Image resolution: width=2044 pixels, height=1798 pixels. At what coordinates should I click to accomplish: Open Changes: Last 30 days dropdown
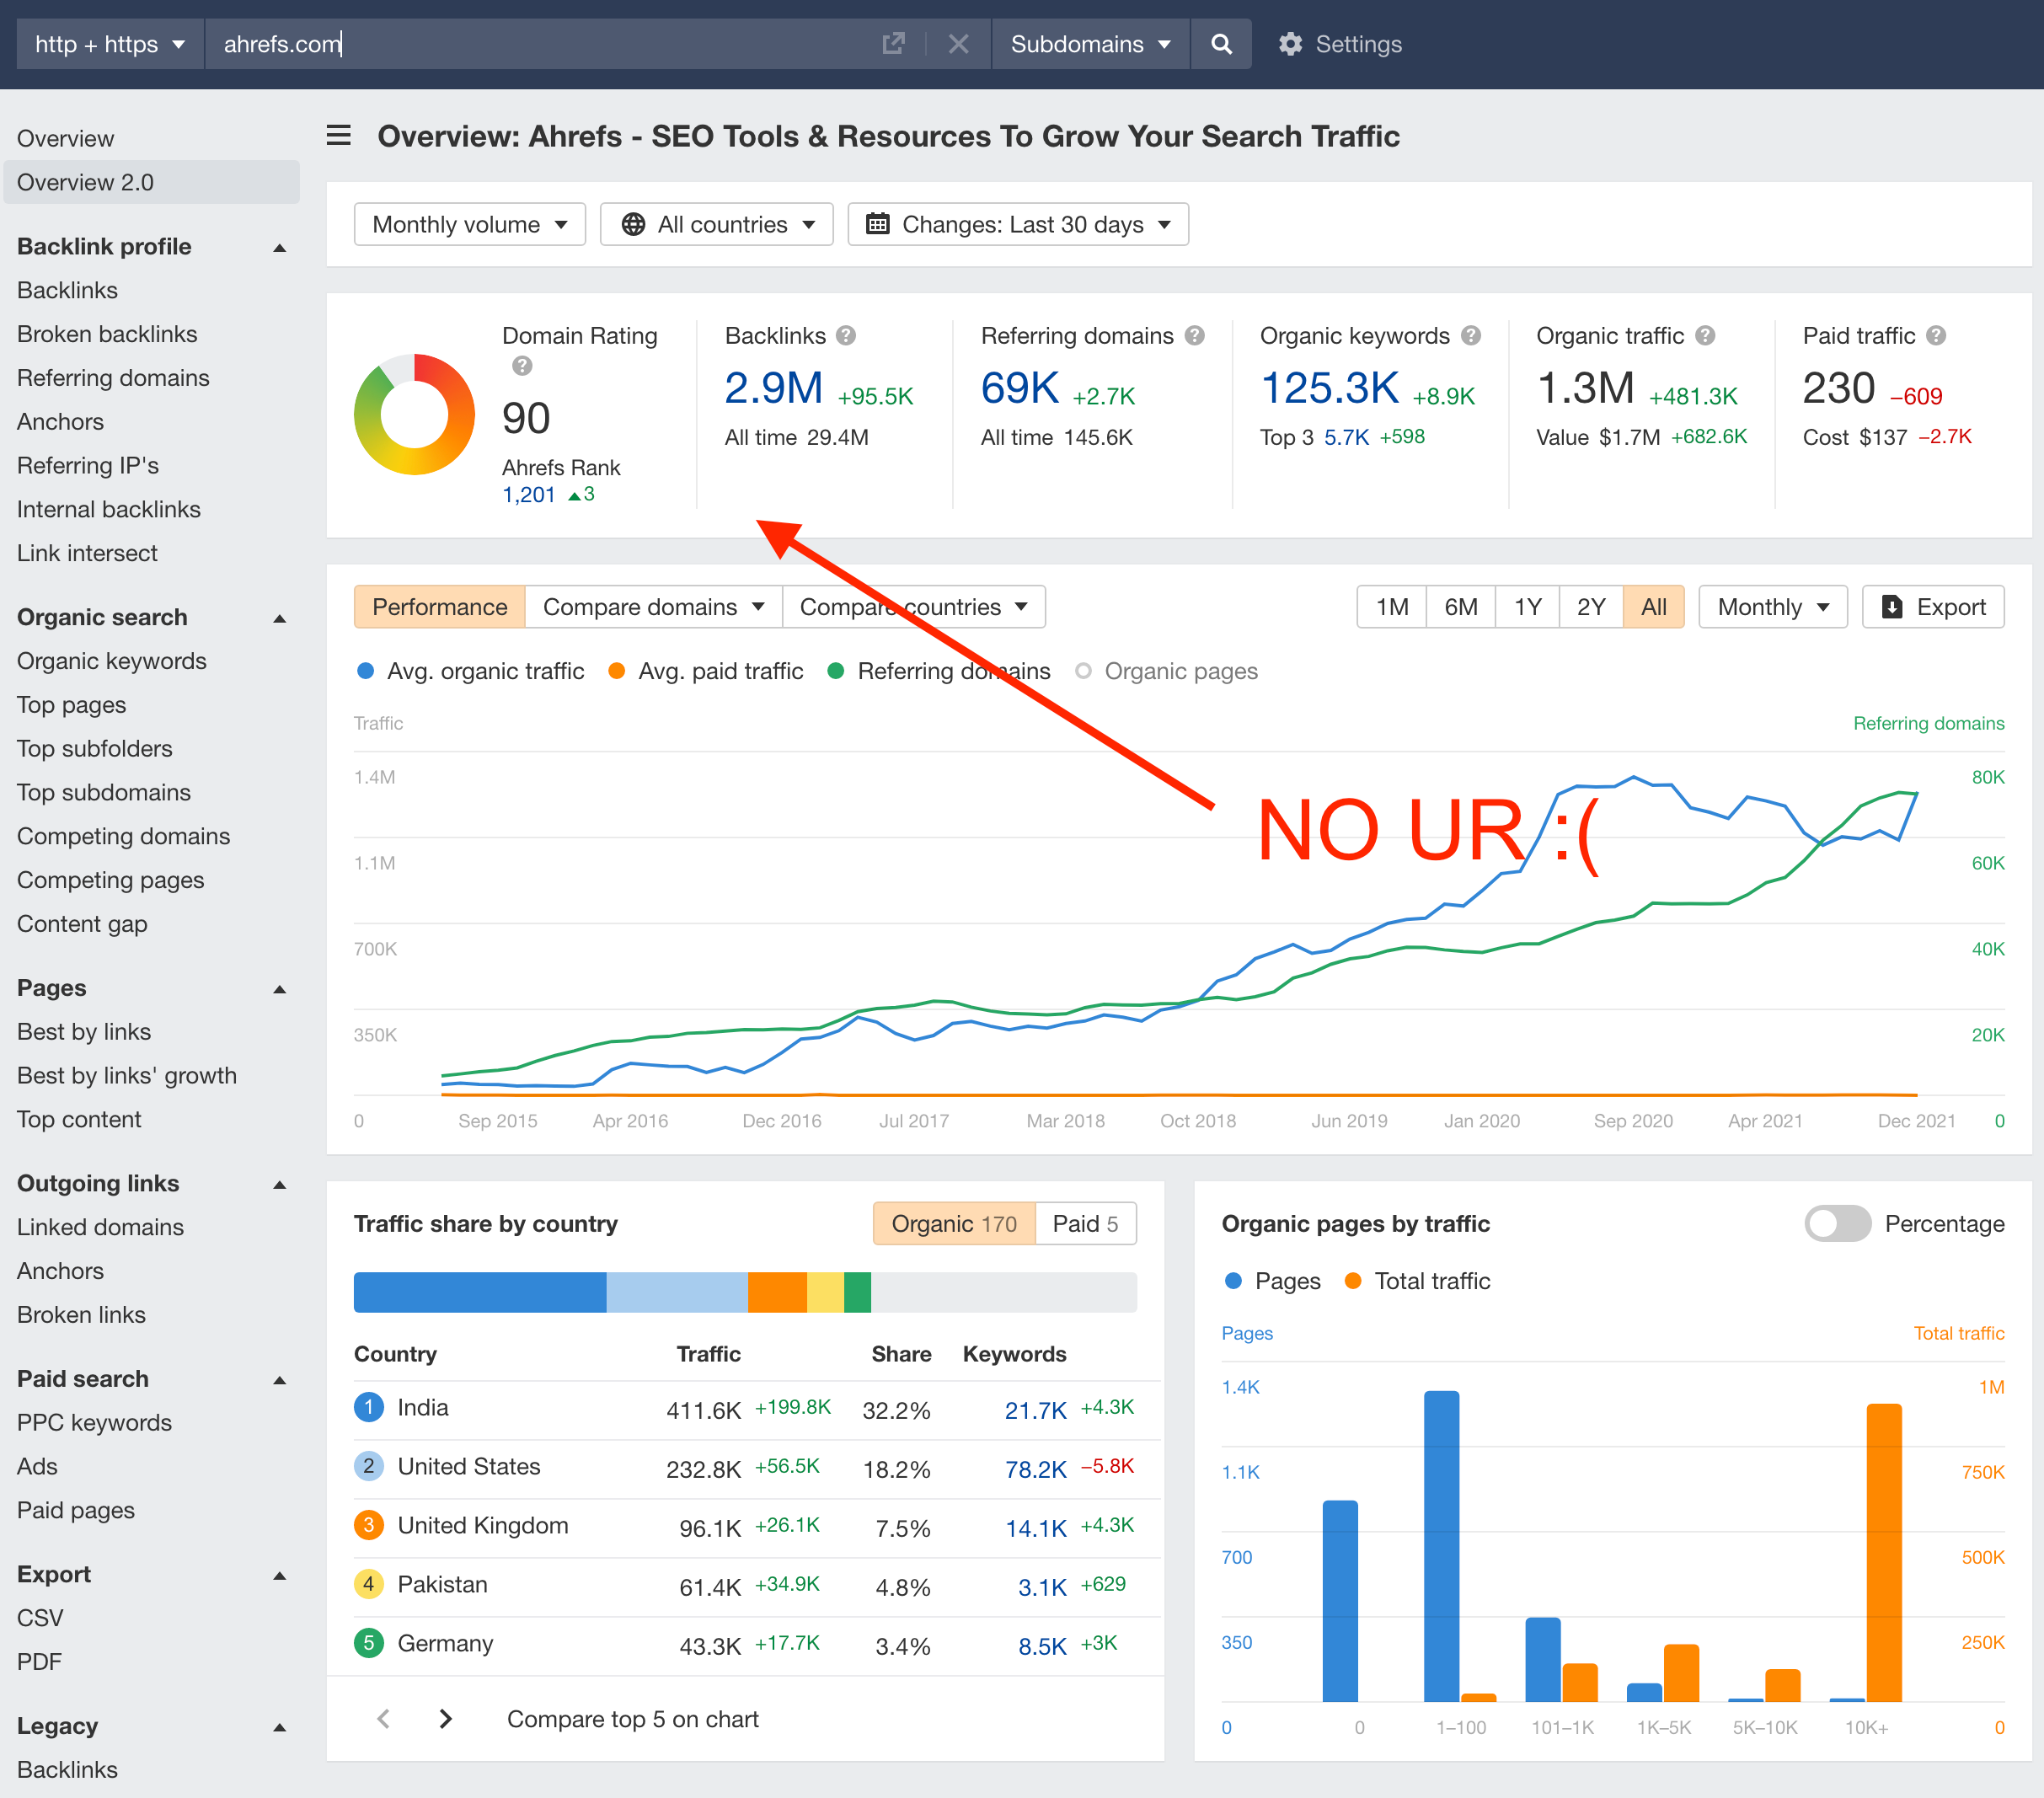click(1018, 224)
